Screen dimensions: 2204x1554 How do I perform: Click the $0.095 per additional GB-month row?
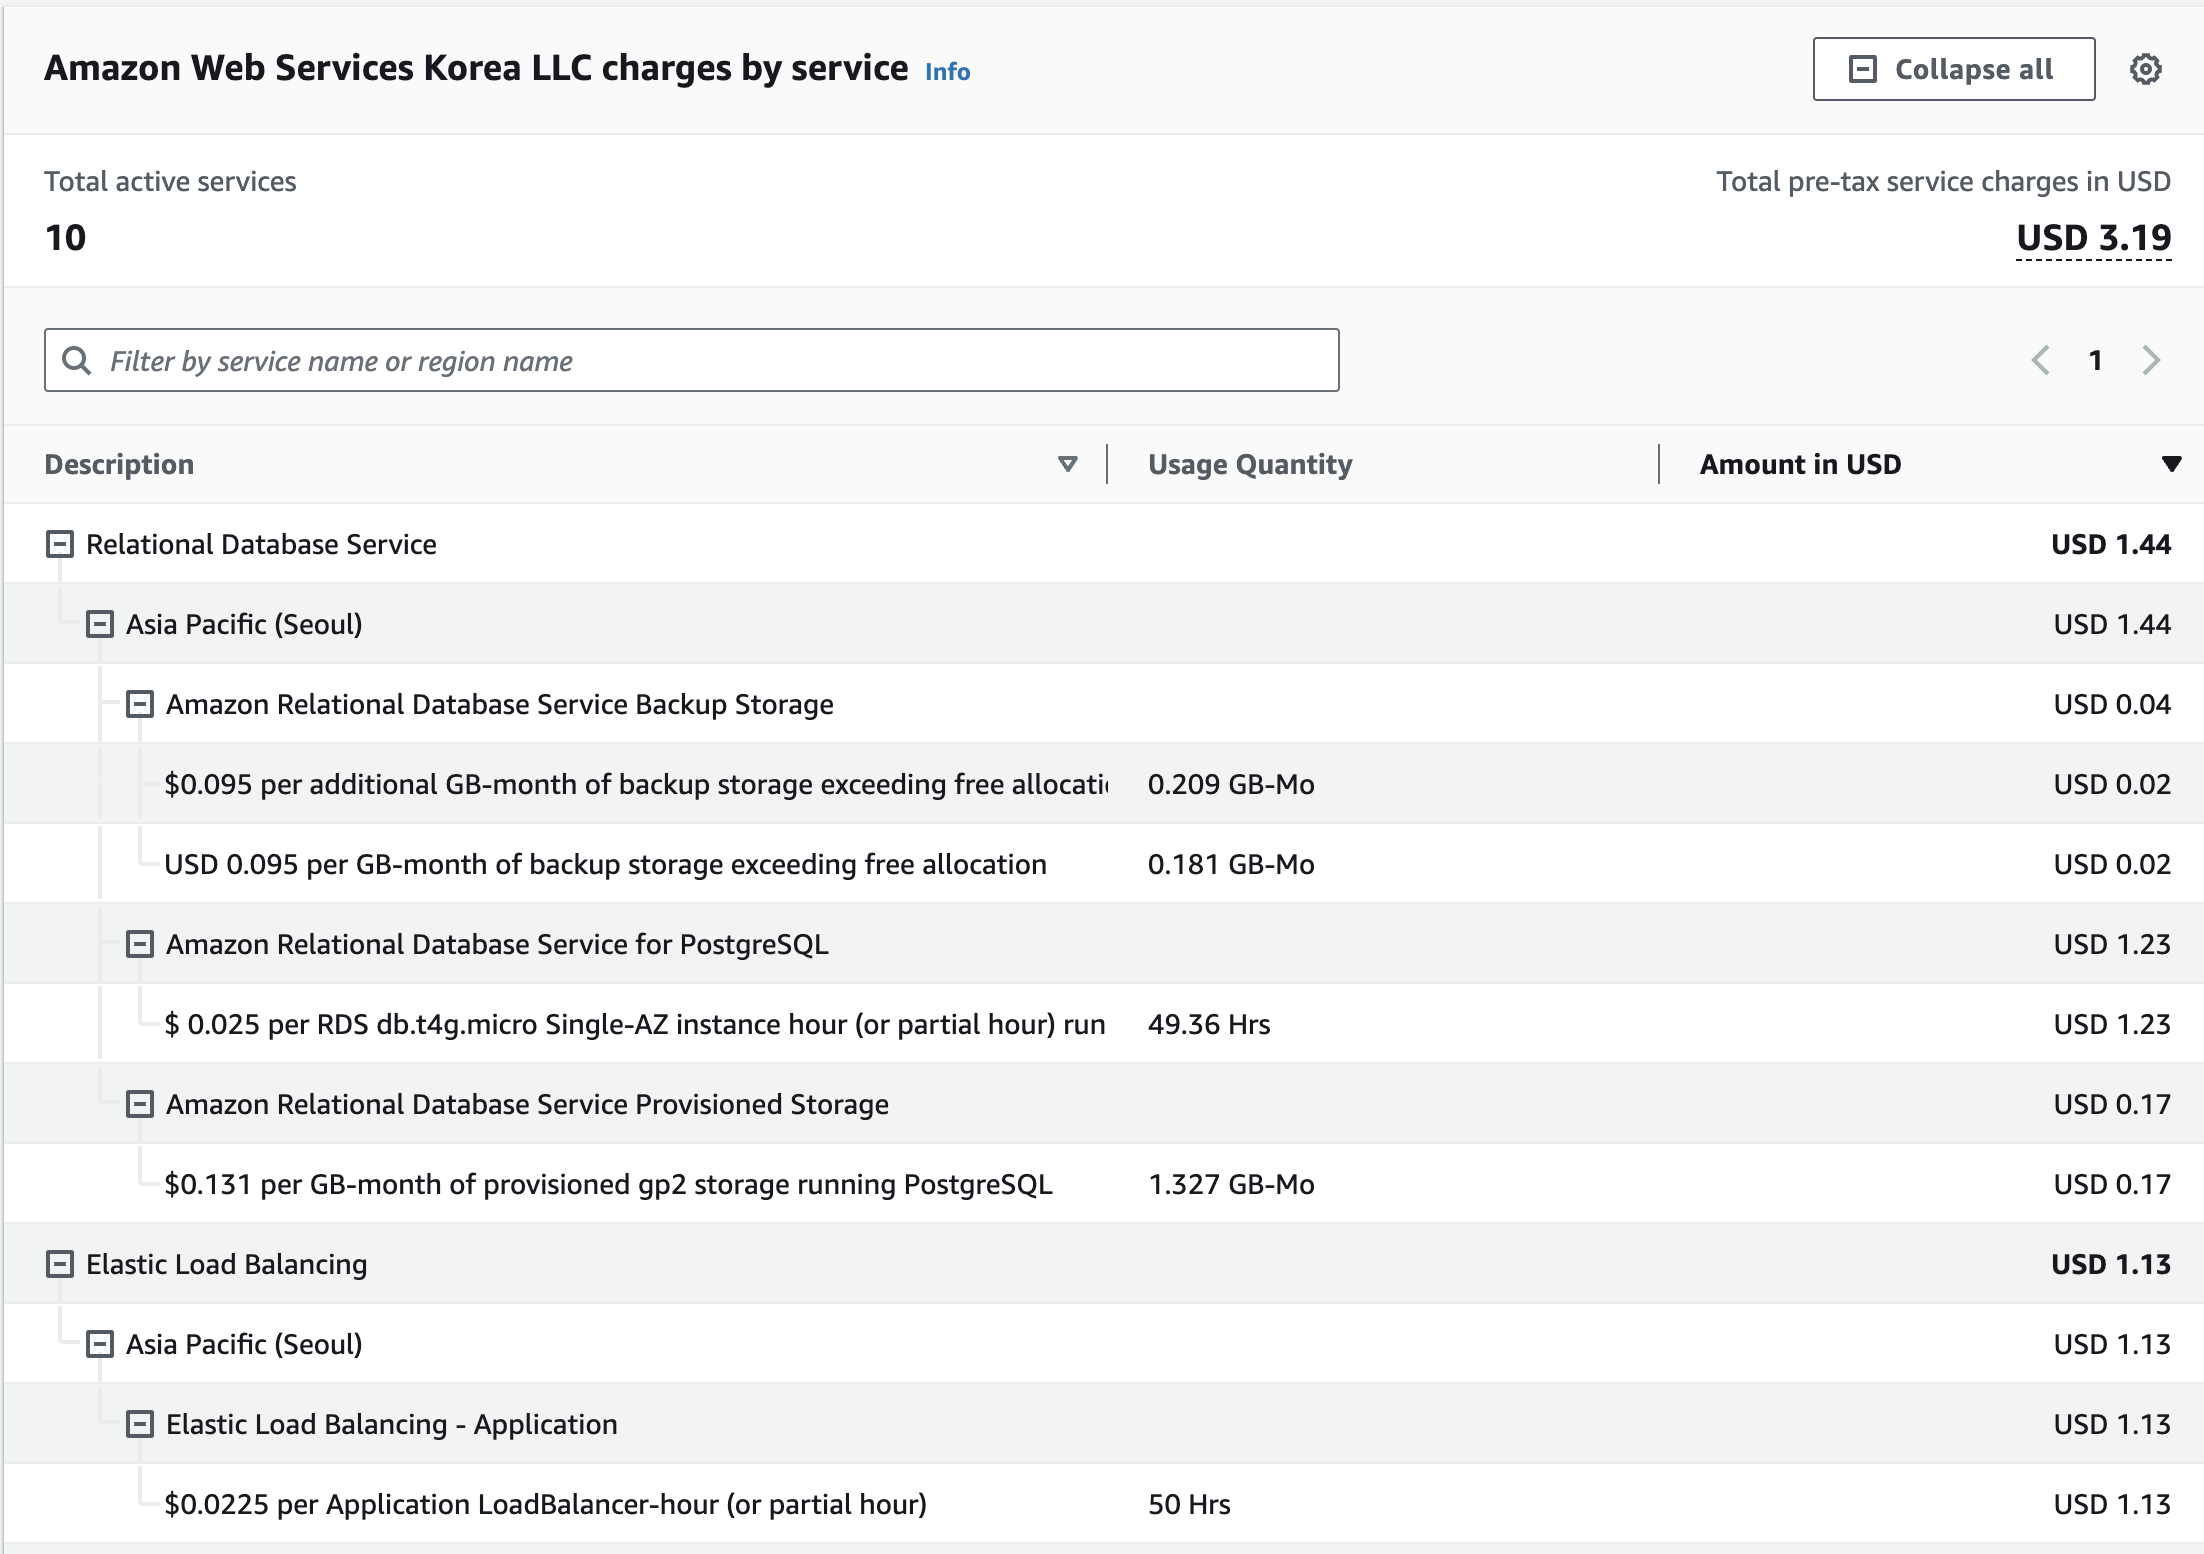(1104, 784)
